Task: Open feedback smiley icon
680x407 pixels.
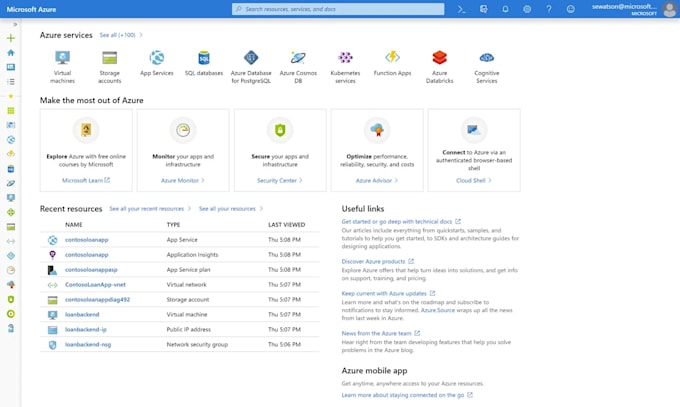Action: pyautogui.click(x=571, y=9)
